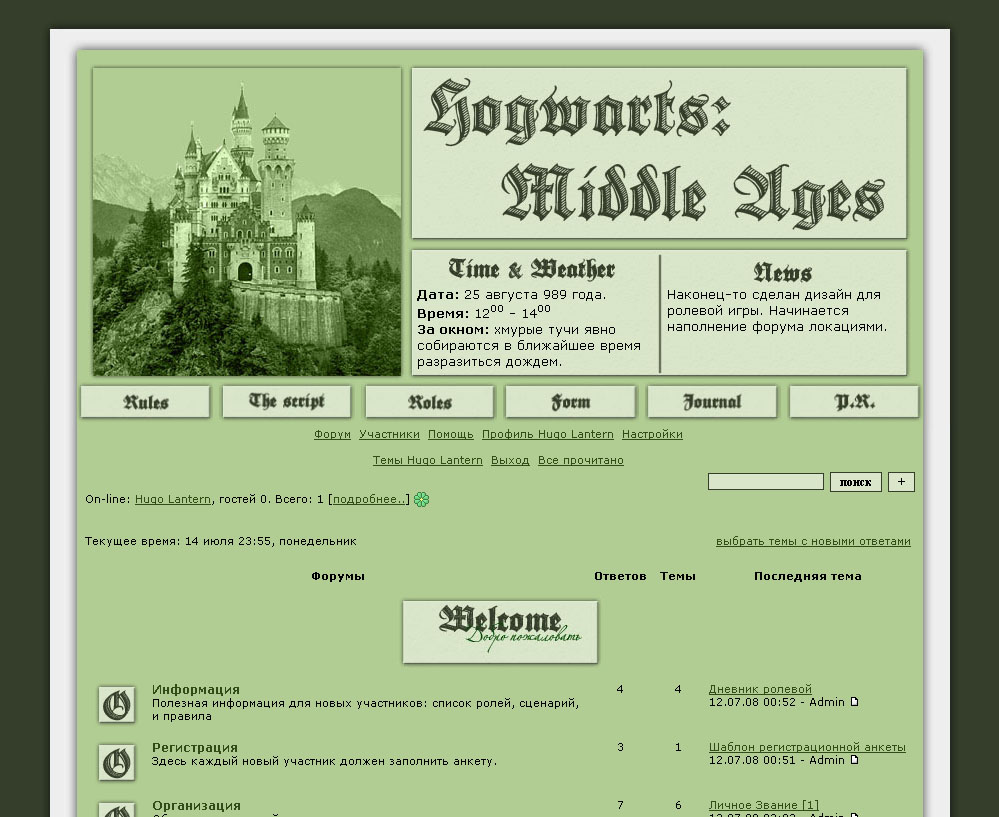
Task: Open the Rules banner button
Action: [x=145, y=401]
